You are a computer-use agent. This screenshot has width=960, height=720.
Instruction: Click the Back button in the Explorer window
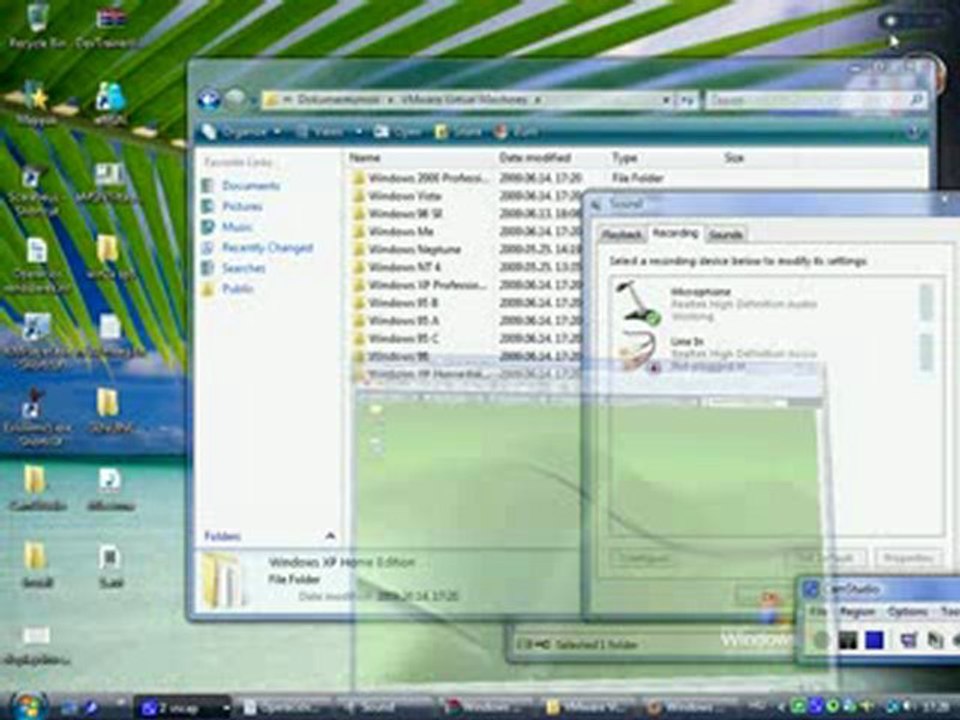[x=209, y=99]
